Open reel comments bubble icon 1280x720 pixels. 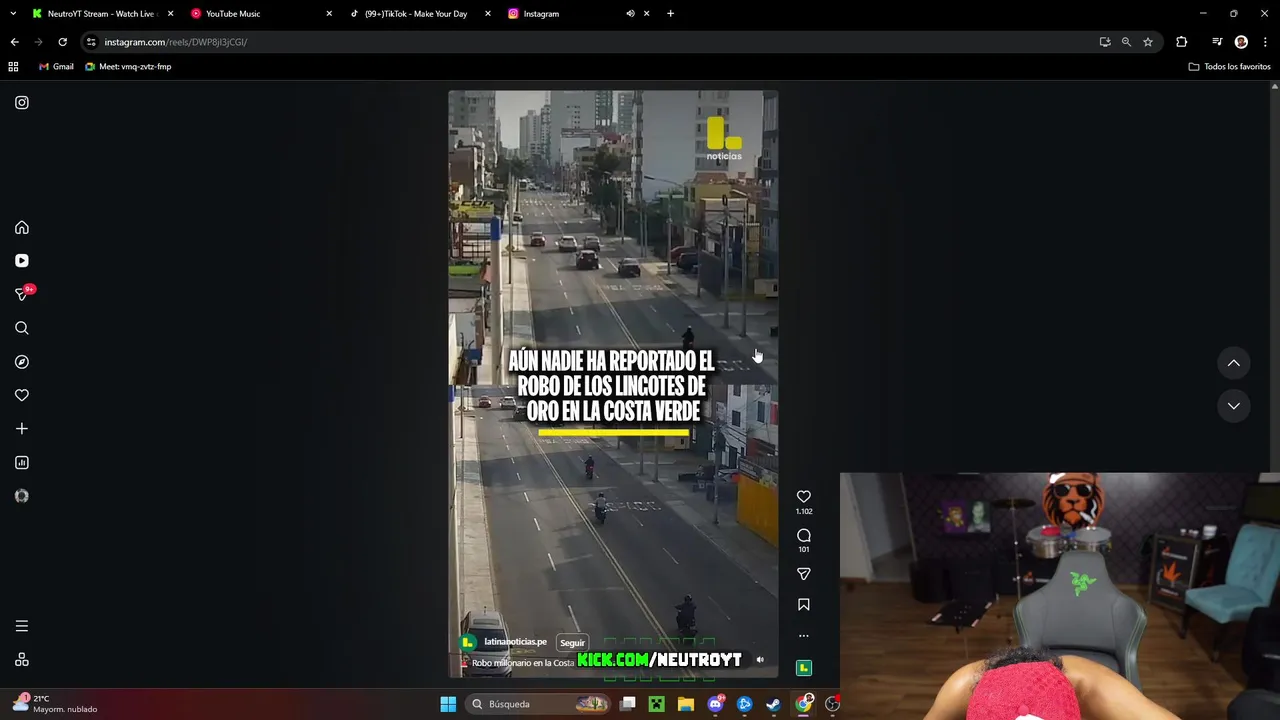804,536
